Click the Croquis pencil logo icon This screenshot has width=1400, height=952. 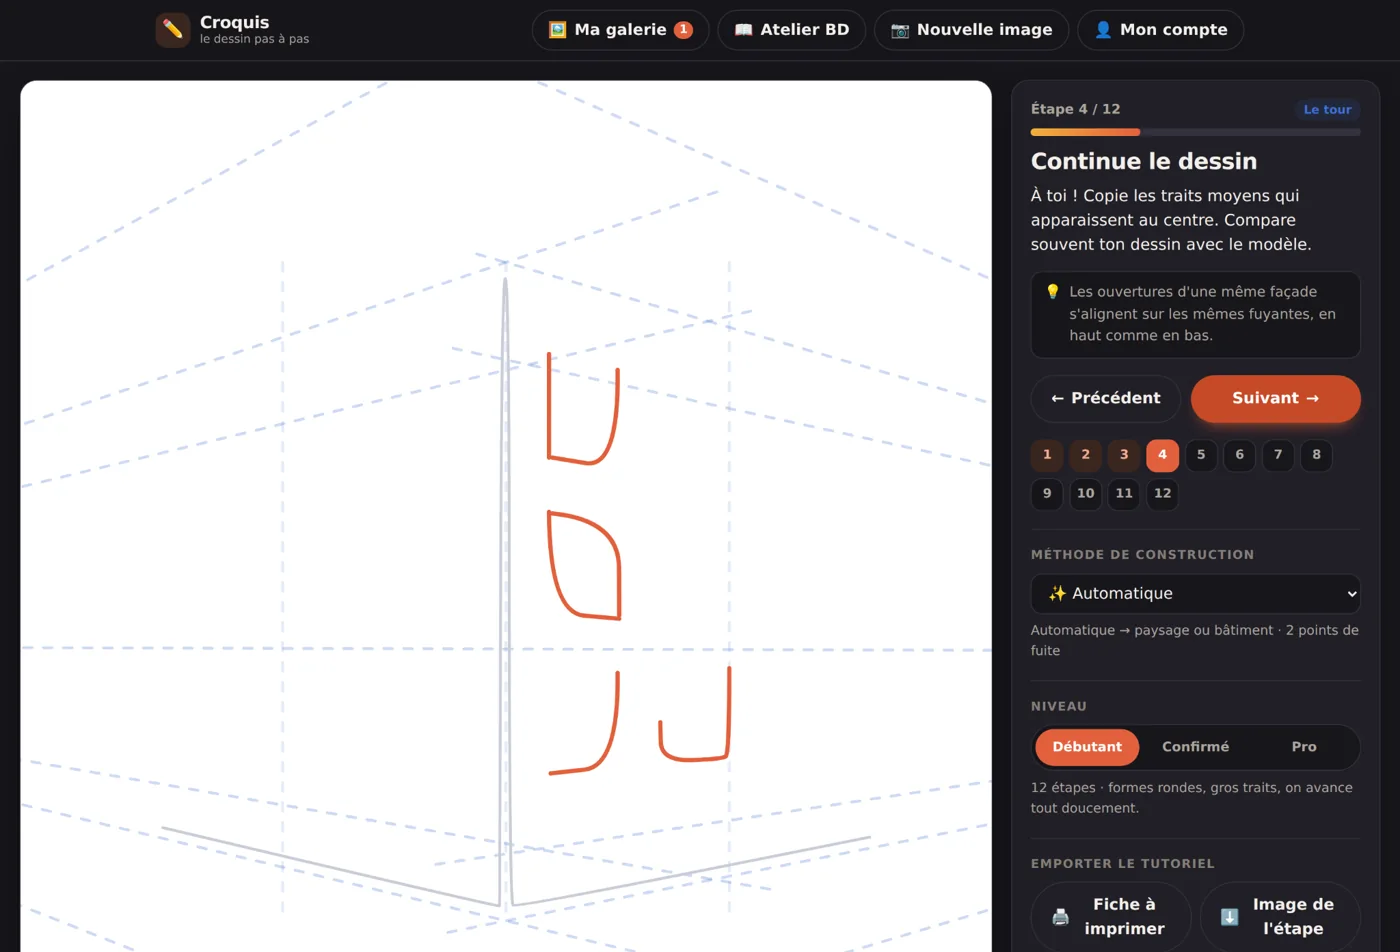(173, 30)
